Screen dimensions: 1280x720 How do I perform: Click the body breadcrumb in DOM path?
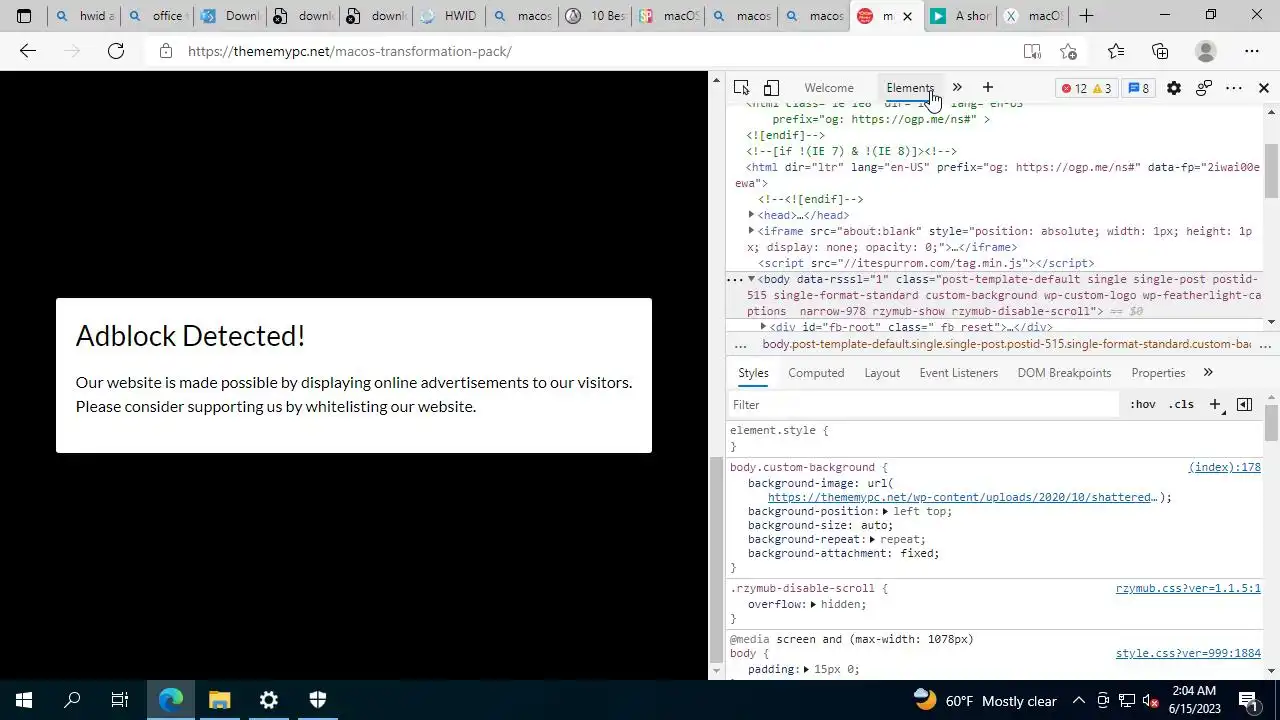[x=1006, y=344]
